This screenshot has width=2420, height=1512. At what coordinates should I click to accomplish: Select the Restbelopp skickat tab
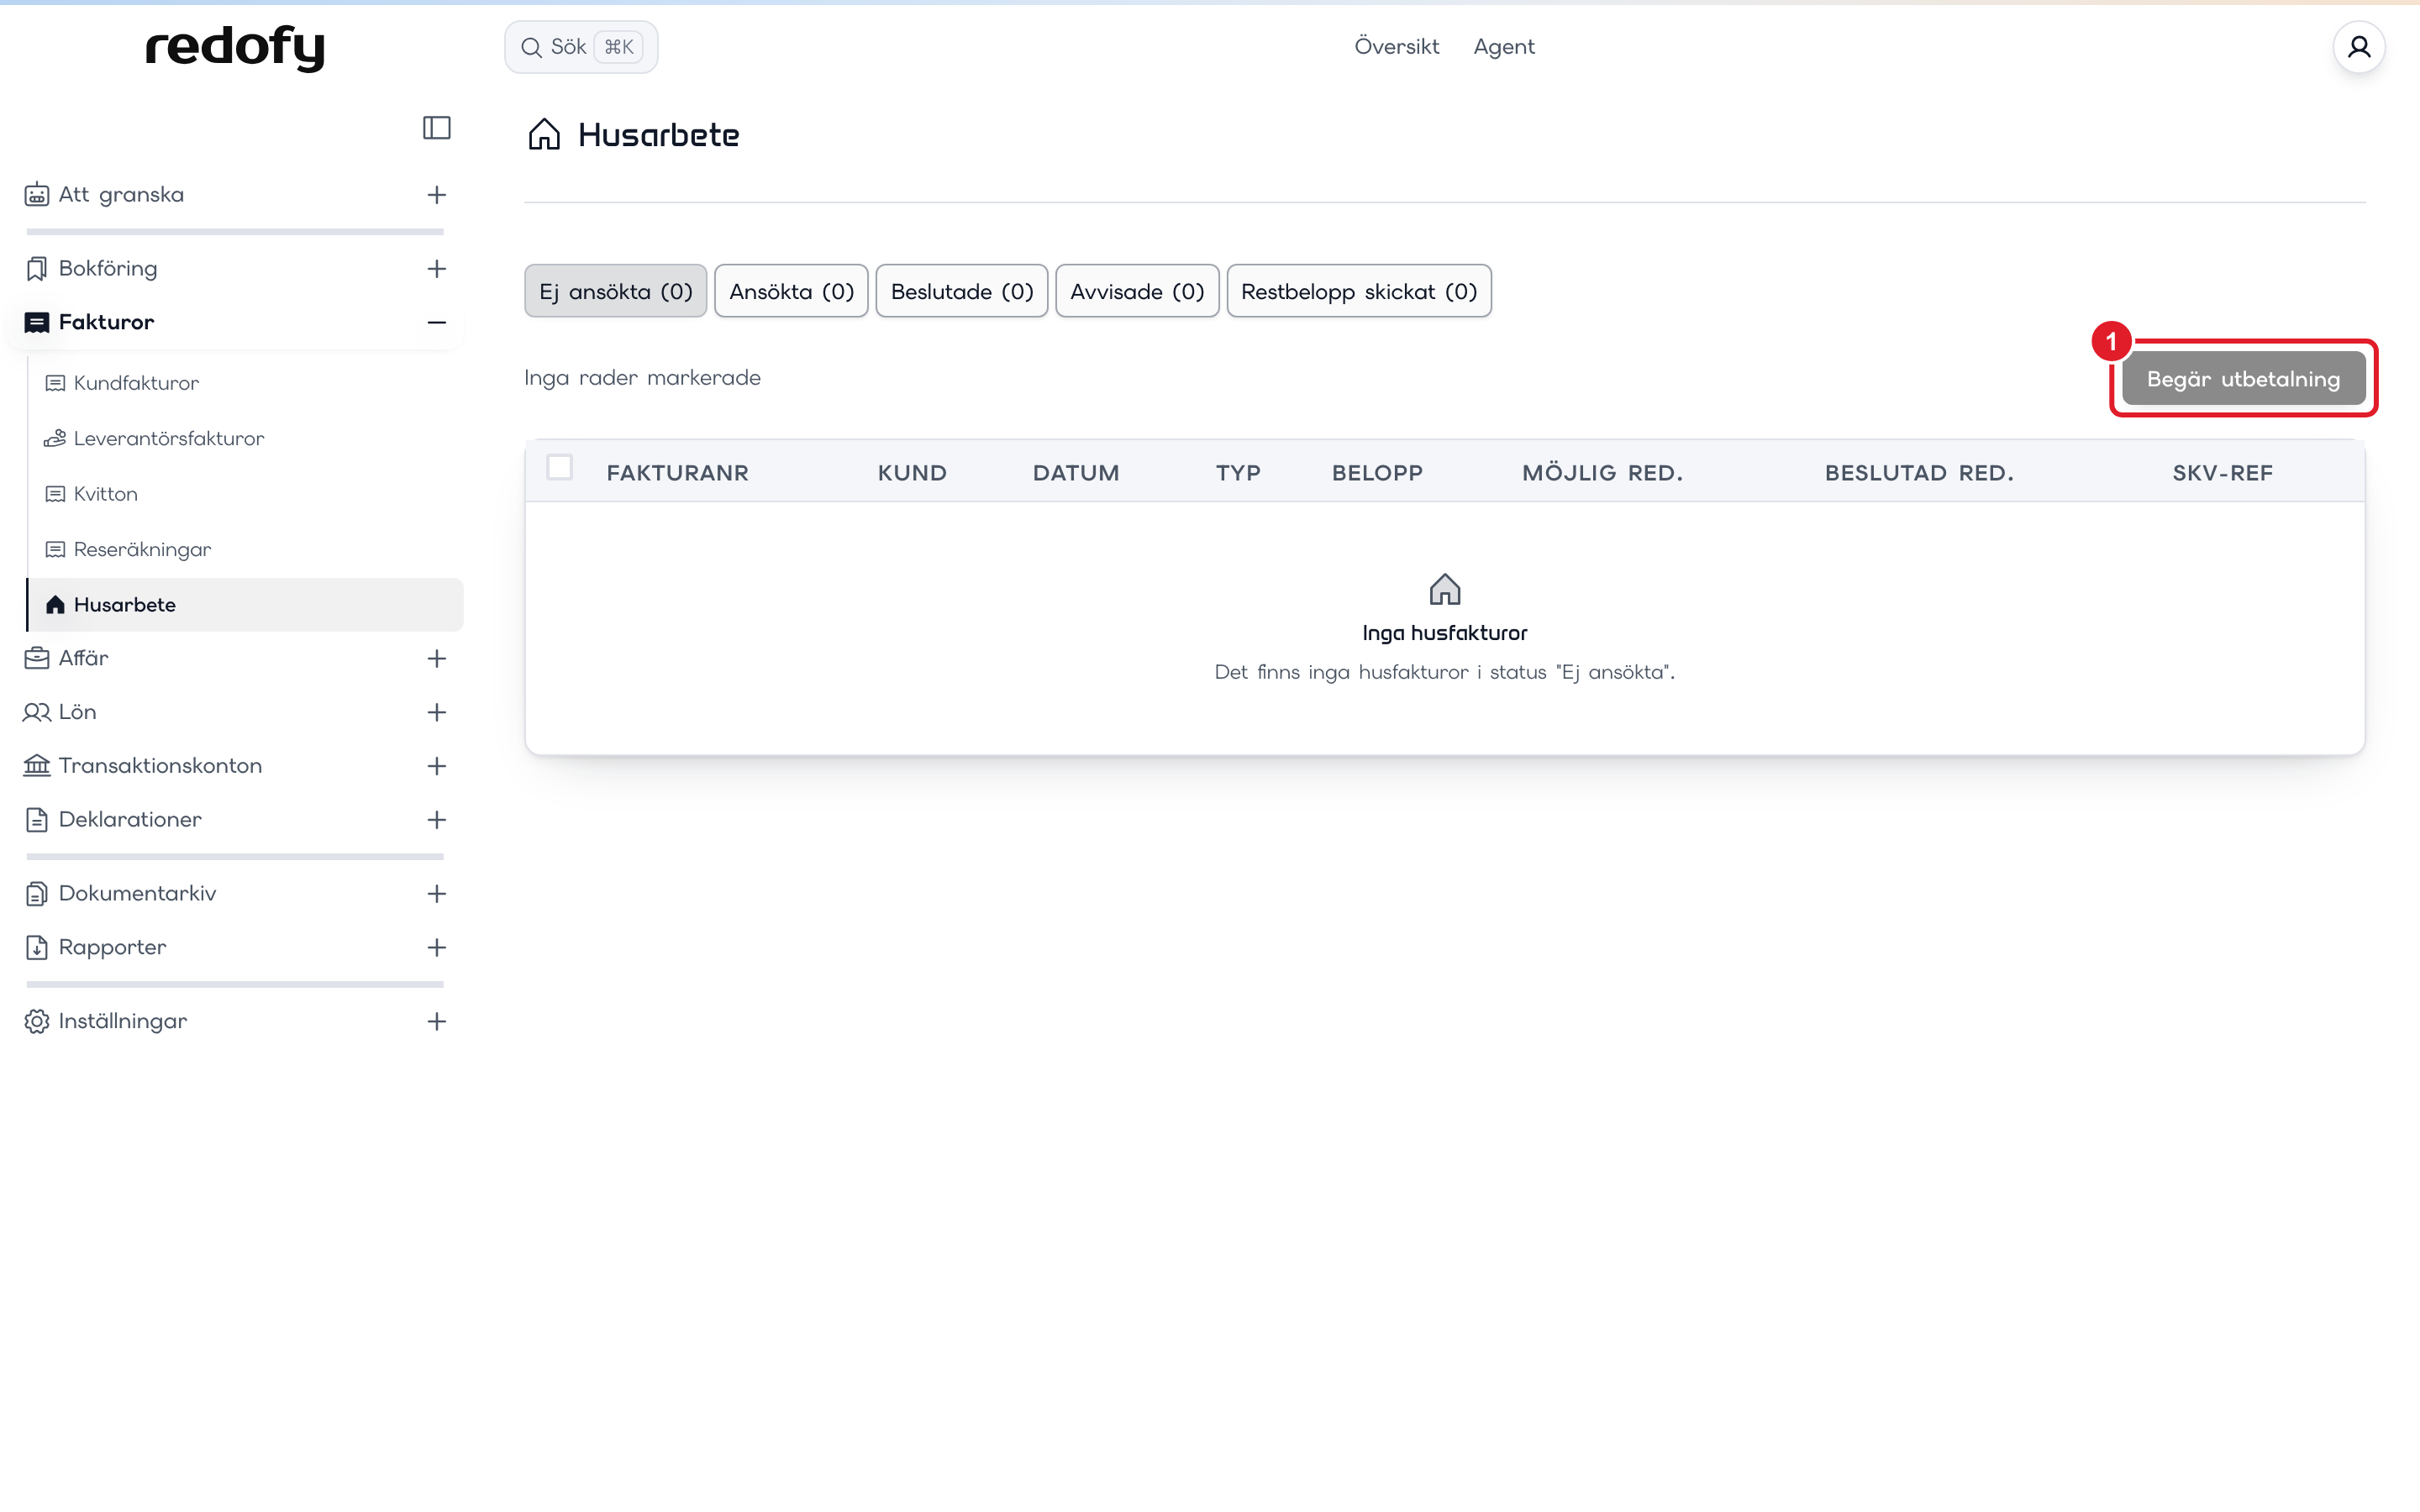click(1358, 291)
